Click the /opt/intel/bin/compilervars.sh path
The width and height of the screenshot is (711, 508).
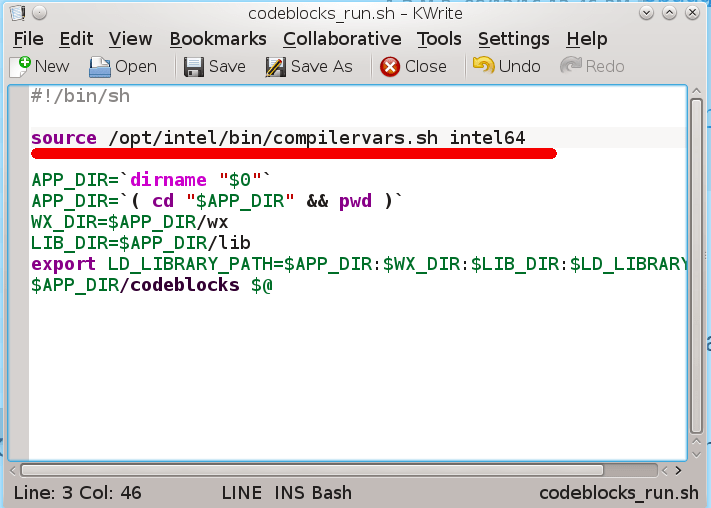273,138
